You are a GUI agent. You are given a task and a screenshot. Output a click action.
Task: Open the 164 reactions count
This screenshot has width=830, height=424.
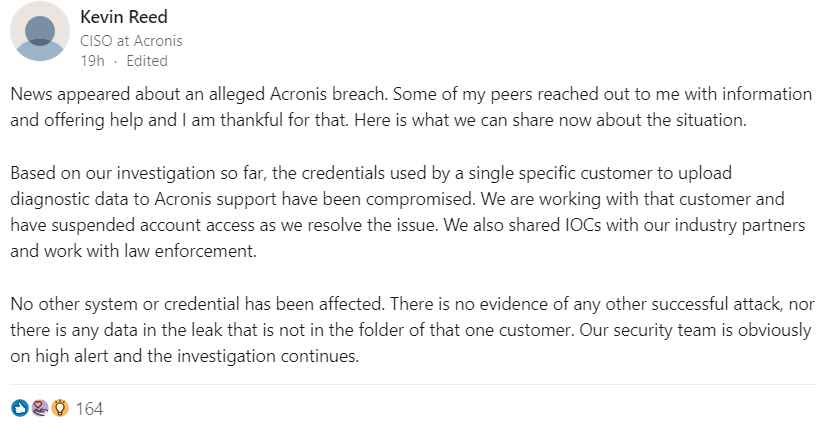coord(89,409)
